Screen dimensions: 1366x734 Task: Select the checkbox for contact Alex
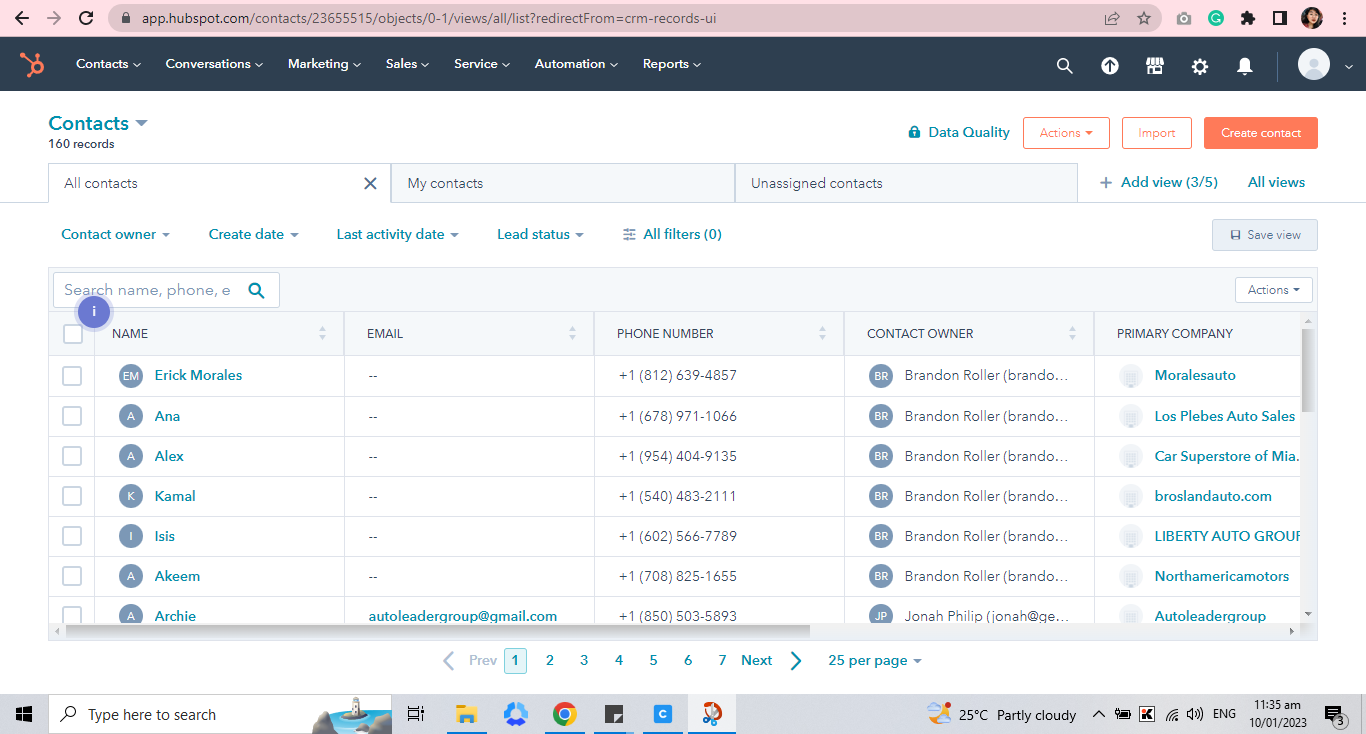pyautogui.click(x=72, y=456)
